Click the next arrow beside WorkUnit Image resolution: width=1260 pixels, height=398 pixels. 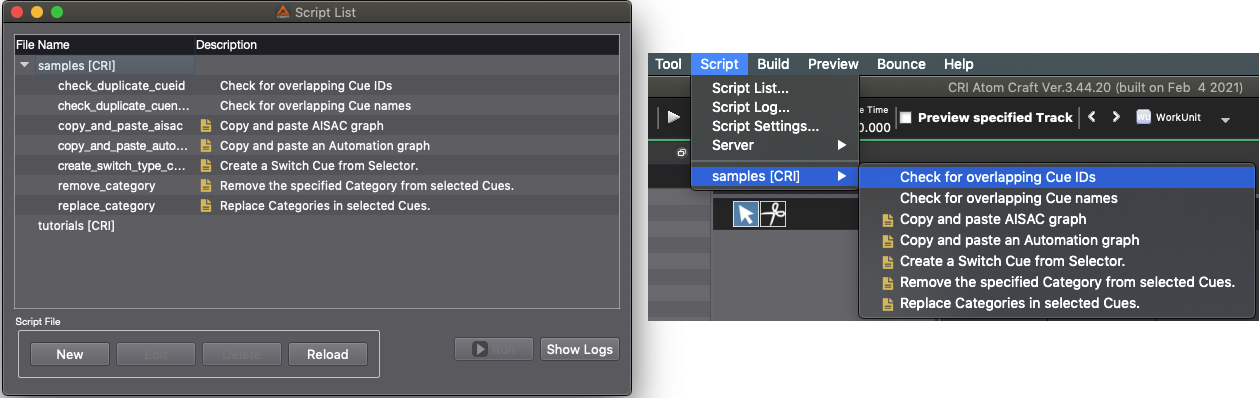pos(1116,117)
